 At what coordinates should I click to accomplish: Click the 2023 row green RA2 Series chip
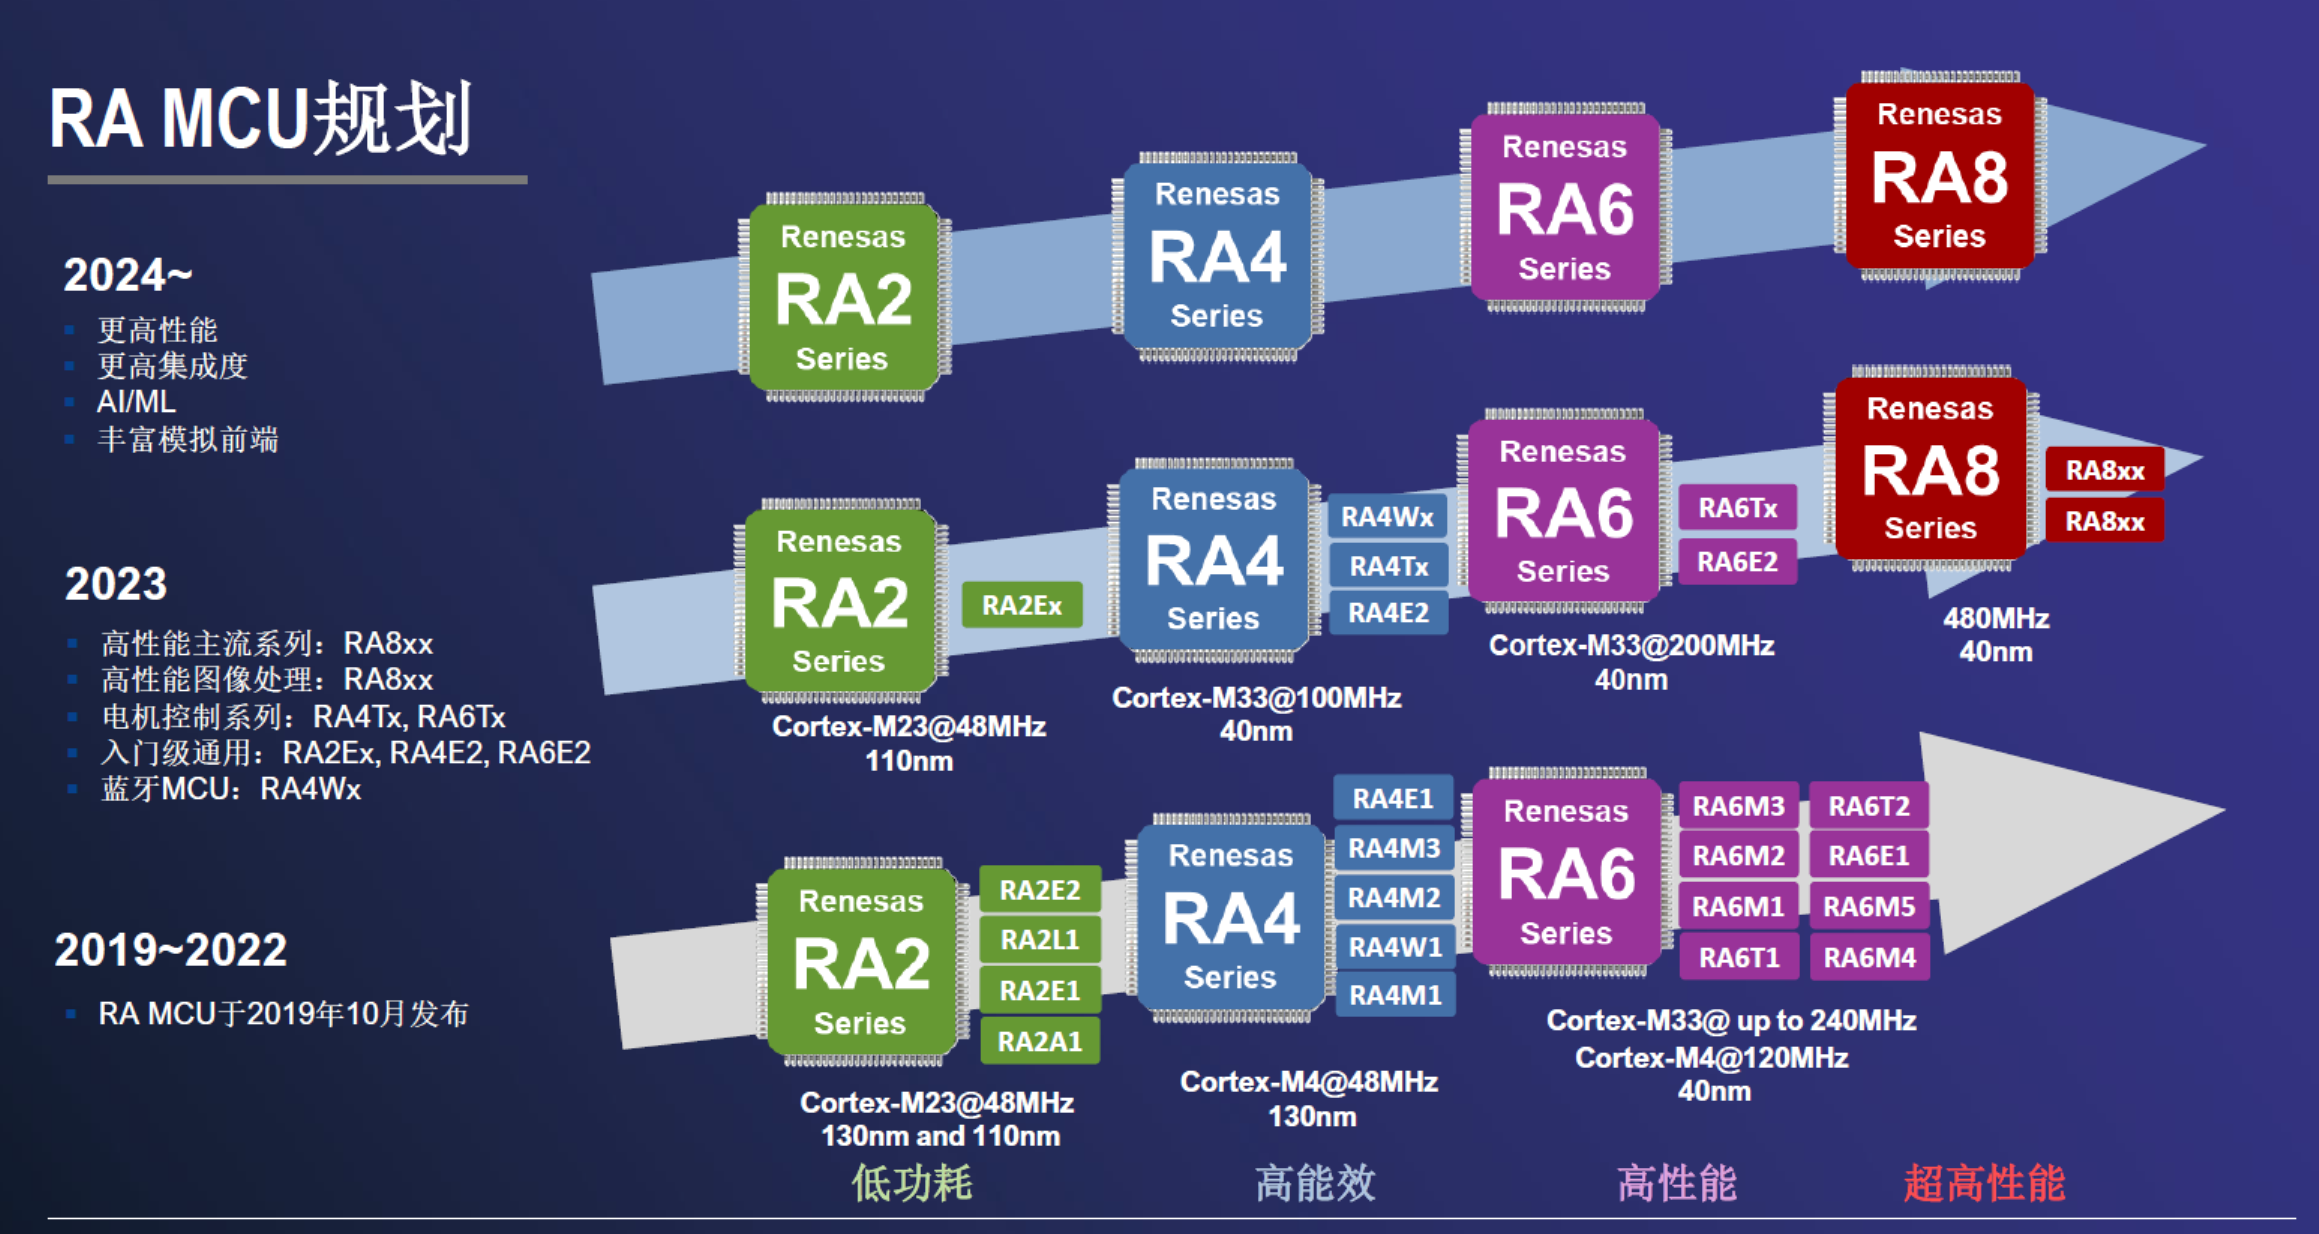point(839,601)
